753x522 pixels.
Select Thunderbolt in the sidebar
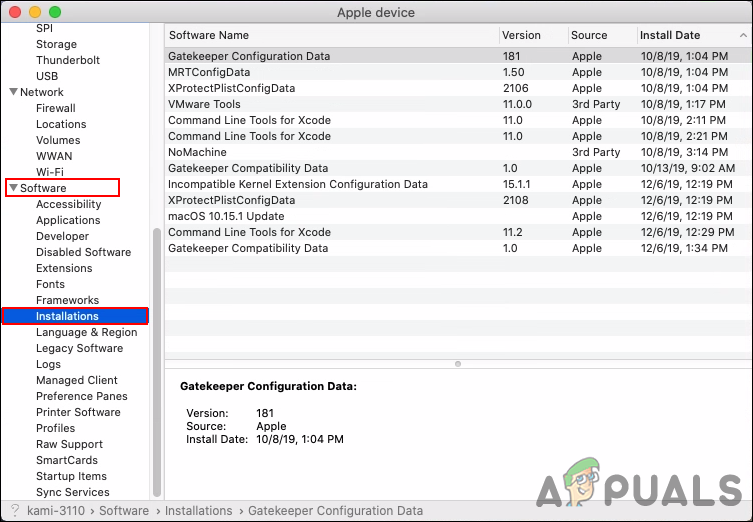coord(68,60)
